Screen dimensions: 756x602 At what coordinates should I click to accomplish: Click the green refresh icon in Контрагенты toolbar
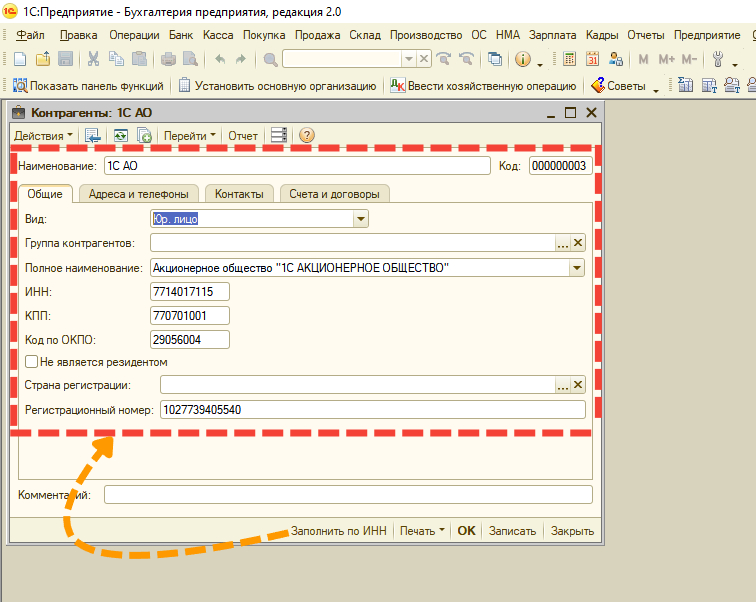[x=121, y=135]
